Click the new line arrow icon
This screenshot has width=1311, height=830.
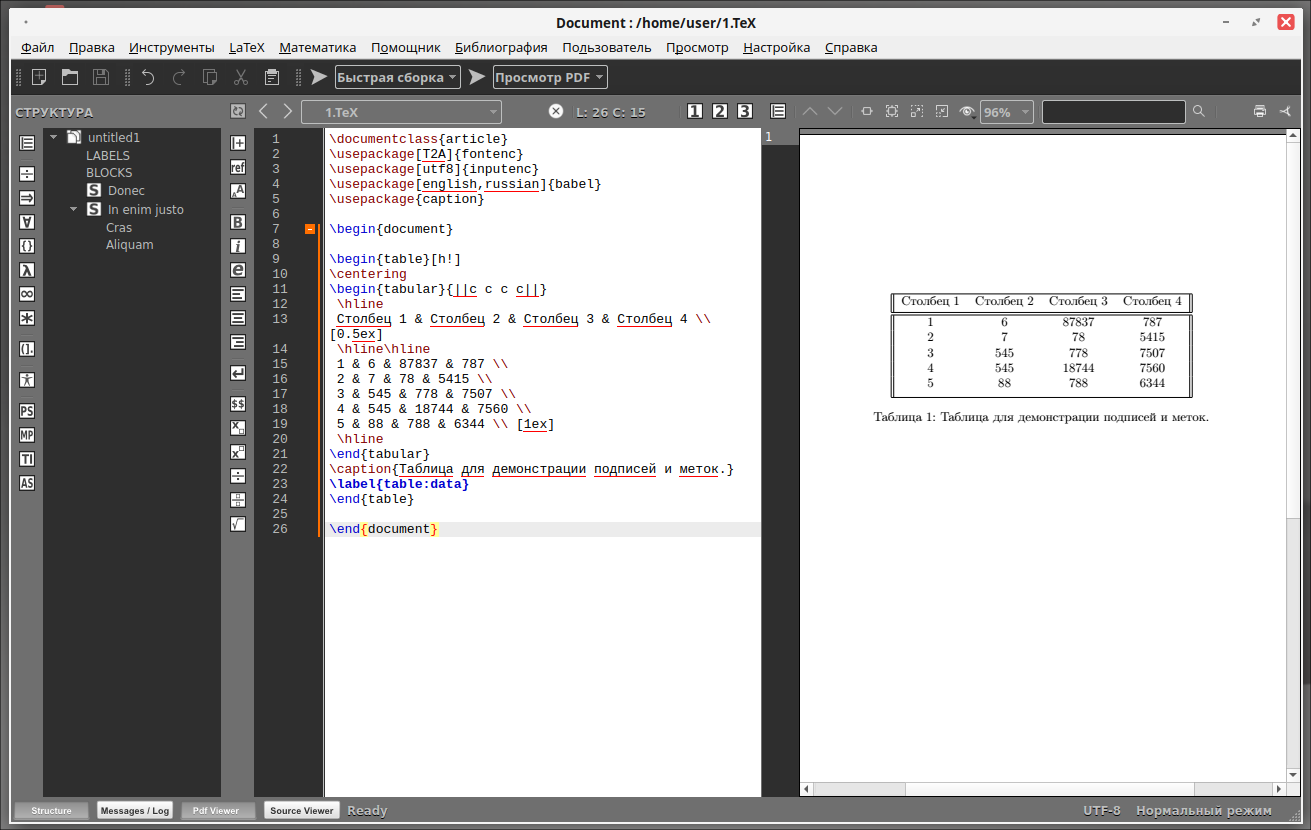coord(238,373)
